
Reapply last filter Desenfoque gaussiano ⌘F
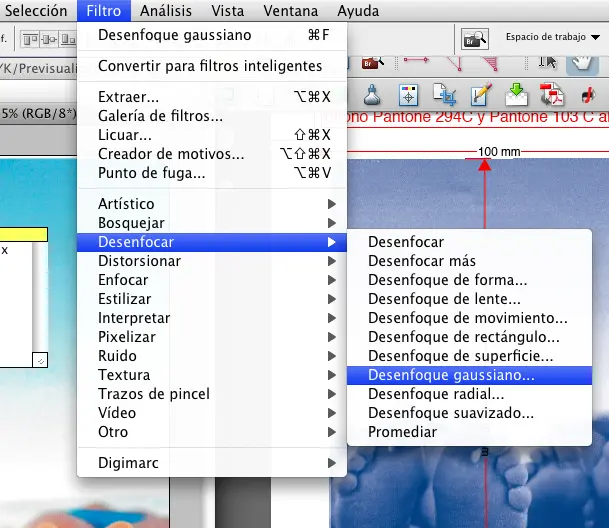coord(212,35)
